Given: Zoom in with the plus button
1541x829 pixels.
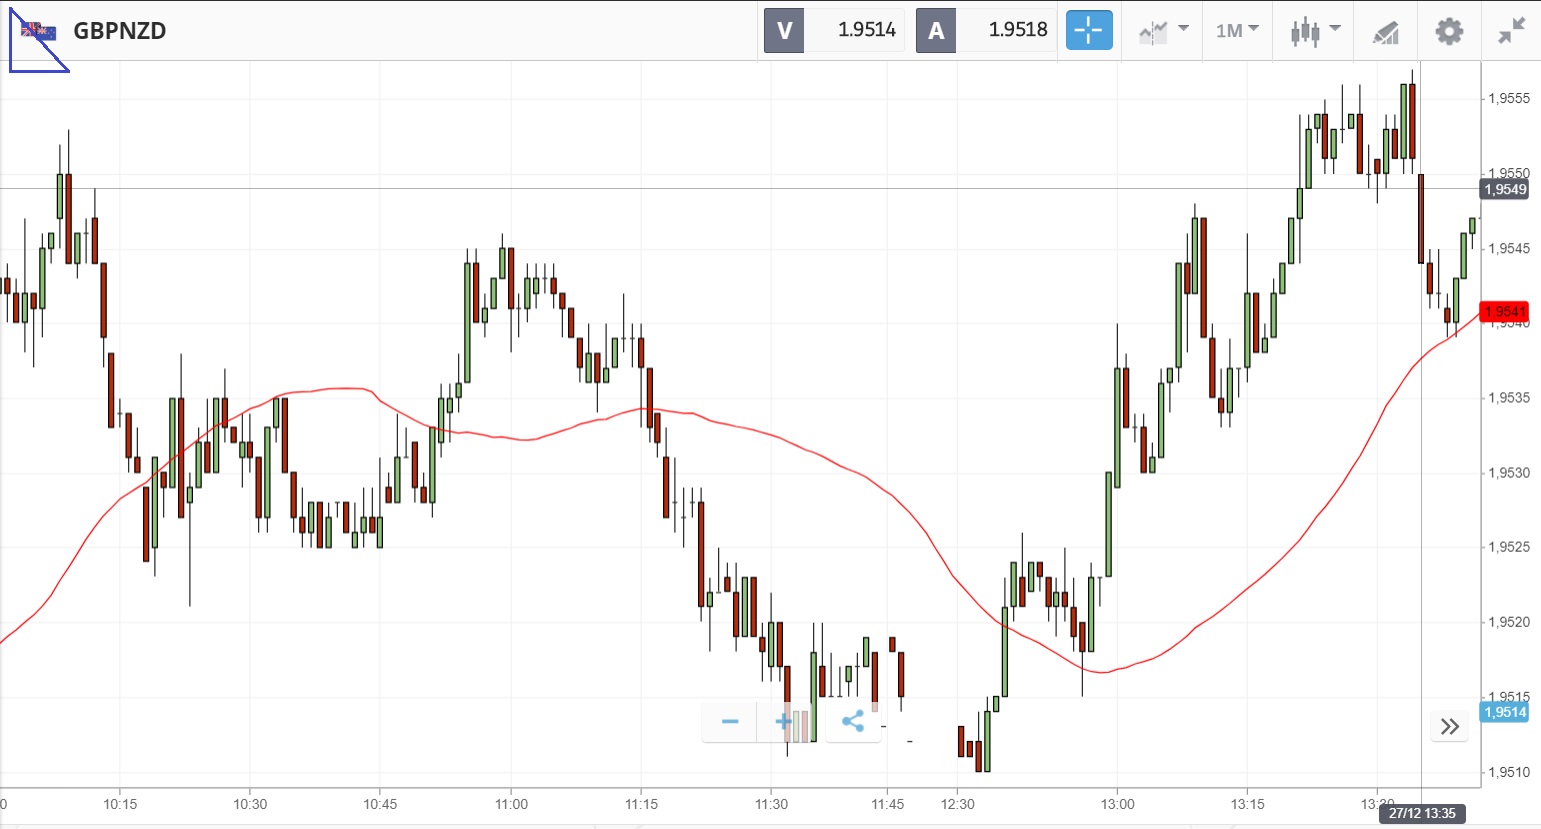Looking at the screenshot, I should tap(784, 721).
